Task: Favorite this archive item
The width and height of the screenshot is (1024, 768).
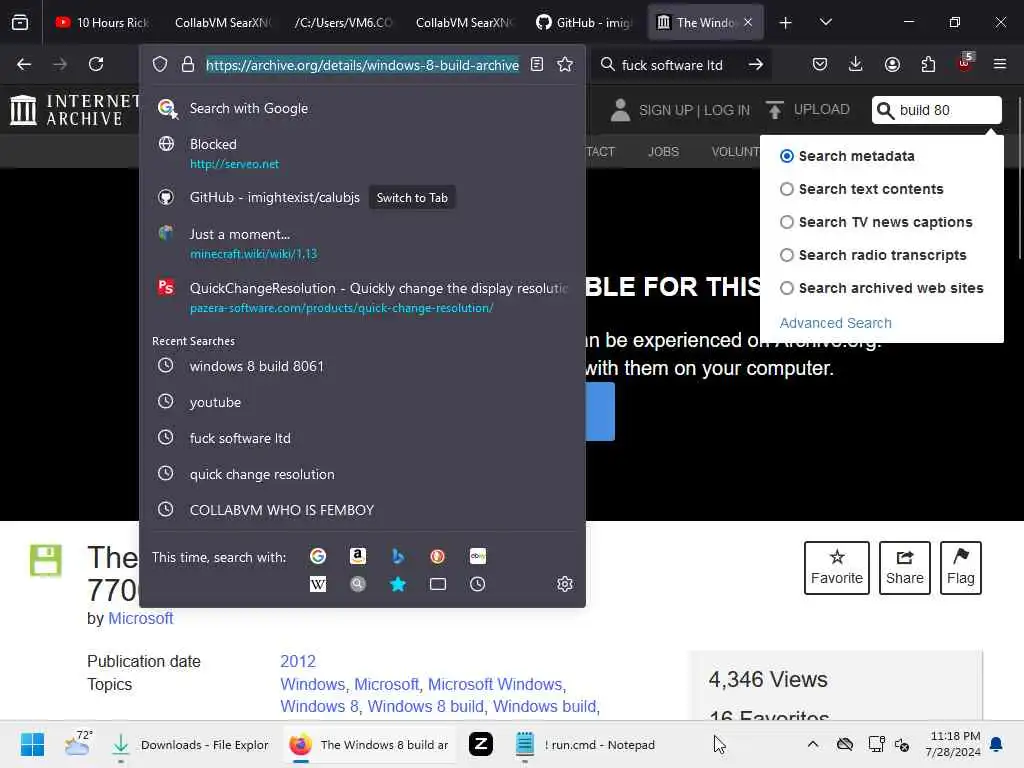Action: [837, 568]
